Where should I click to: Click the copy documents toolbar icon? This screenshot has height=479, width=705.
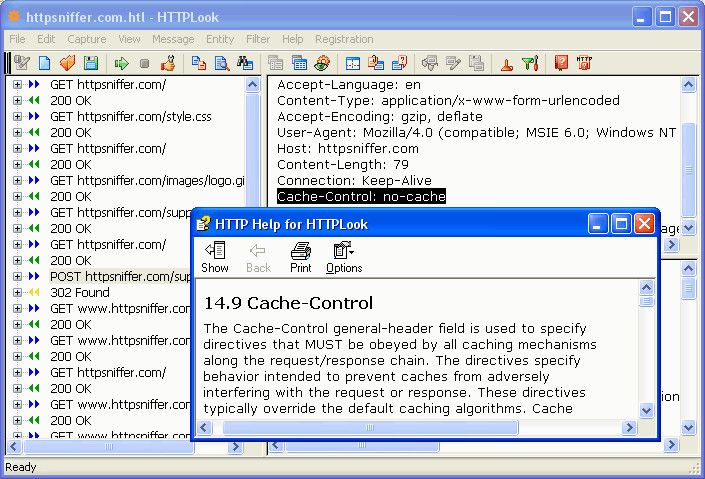click(x=199, y=63)
